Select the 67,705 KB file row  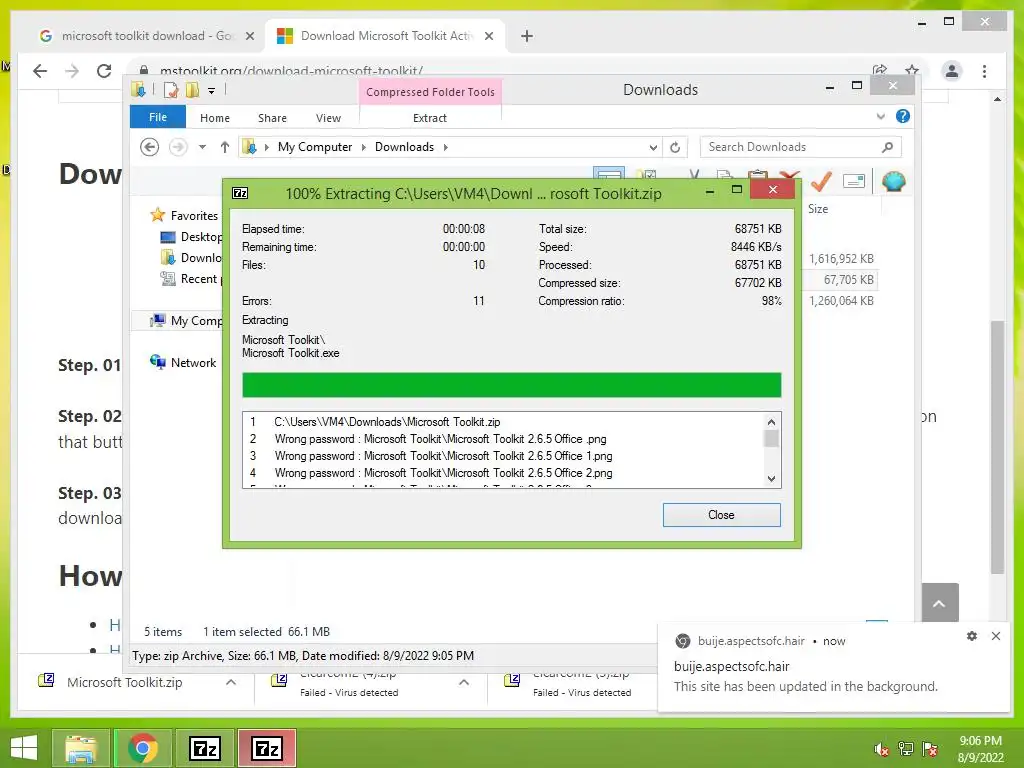pos(842,280)
